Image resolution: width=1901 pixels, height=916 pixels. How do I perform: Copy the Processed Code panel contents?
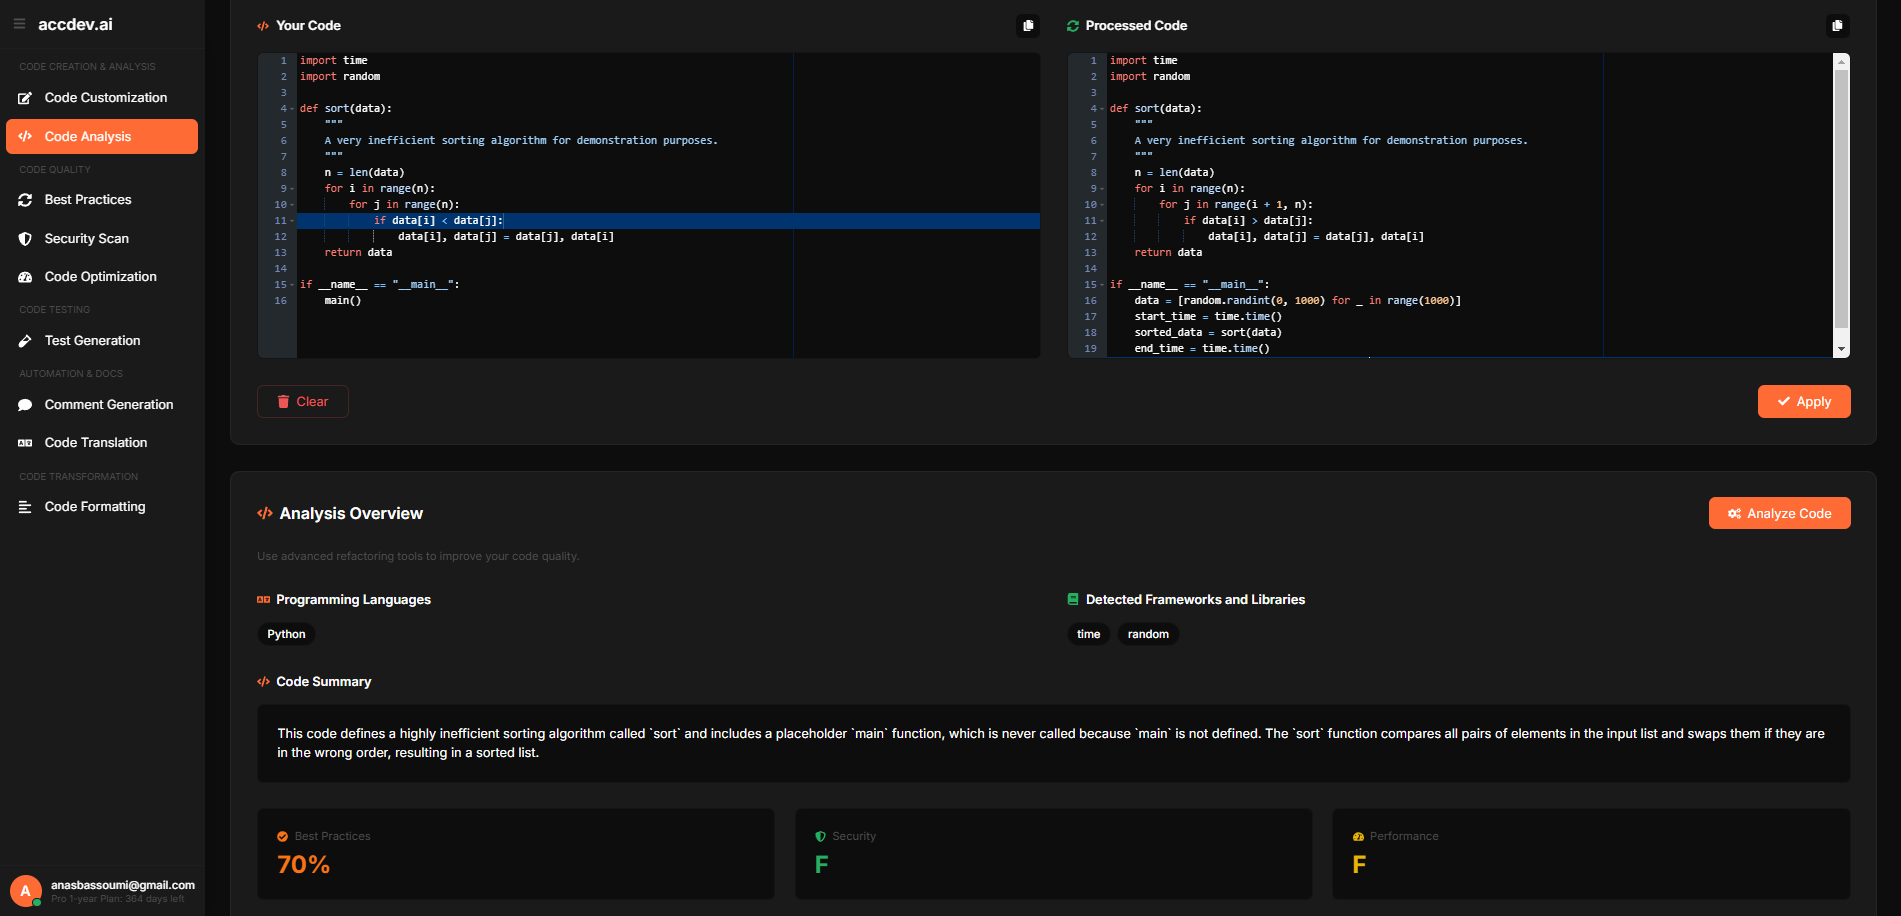(x=1837, y=26)
